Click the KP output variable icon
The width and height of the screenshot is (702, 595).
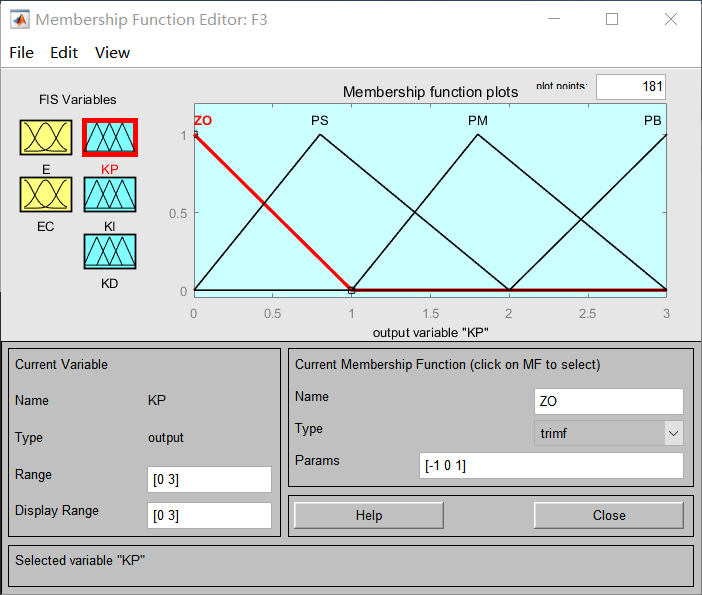coord(109,137)
